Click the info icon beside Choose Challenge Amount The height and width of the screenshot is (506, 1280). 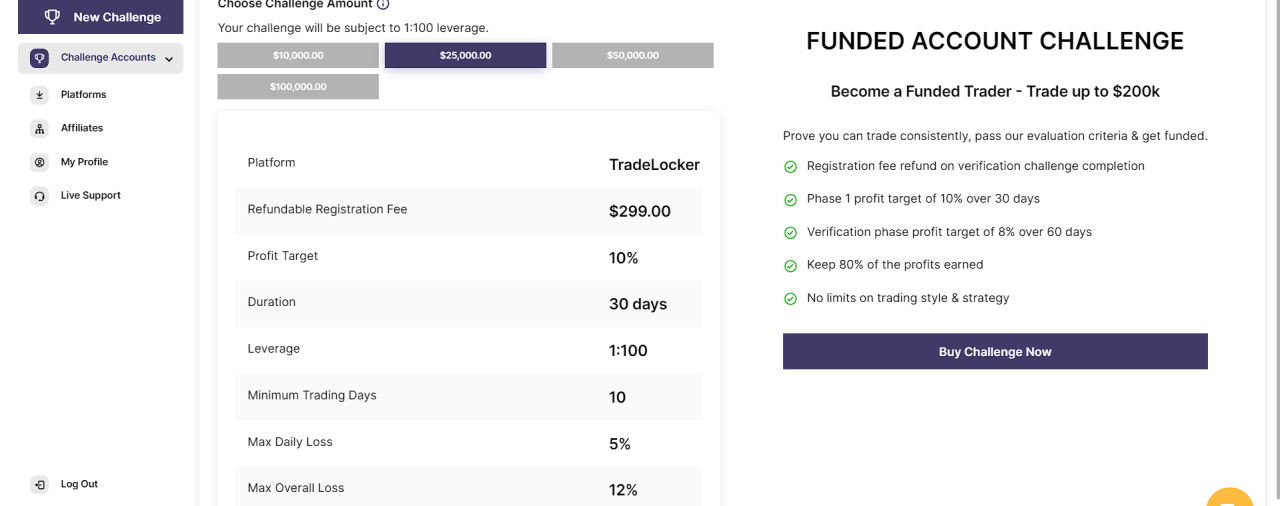(383, 5)
